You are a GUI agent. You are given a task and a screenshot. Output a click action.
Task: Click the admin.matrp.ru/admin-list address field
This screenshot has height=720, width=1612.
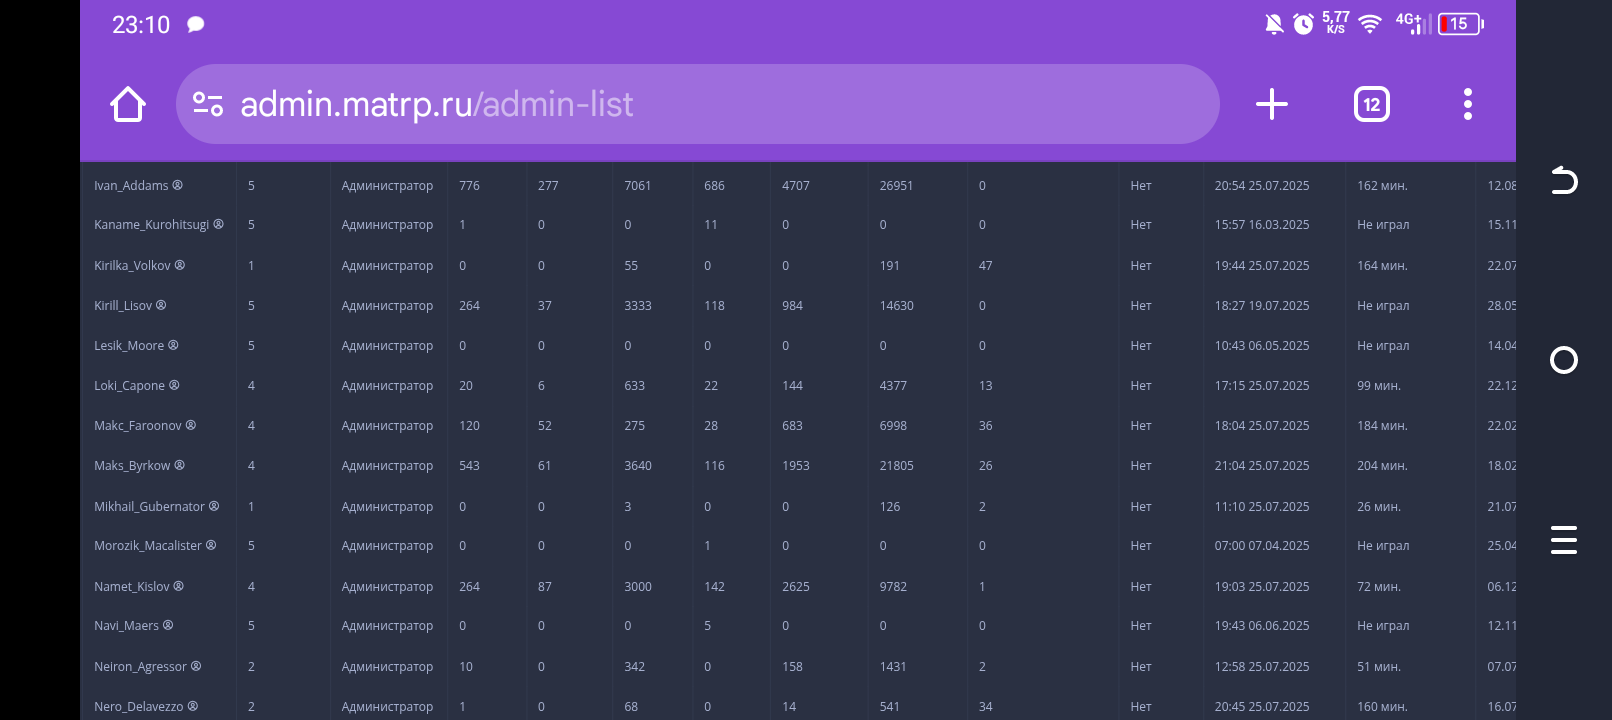click(698, 104)
